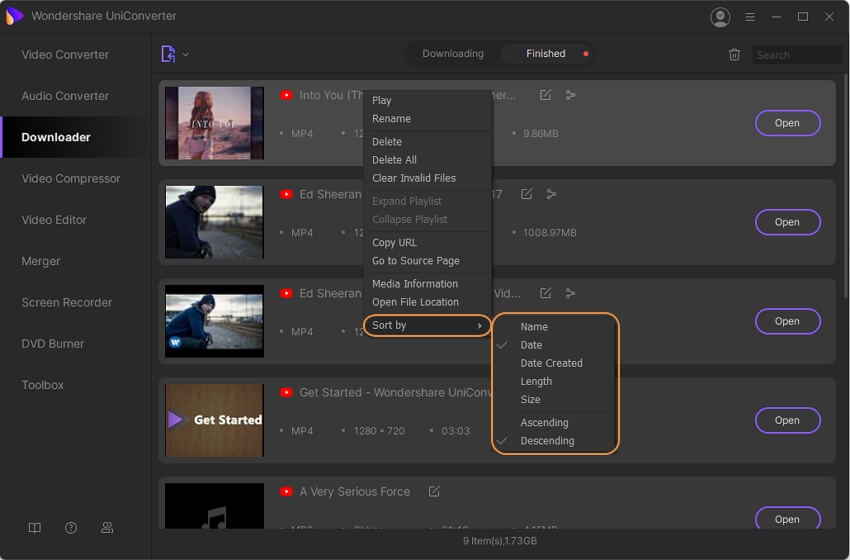Go to Video Compressor in sidebar
This screenshot has width=850, height=560.
pos(71,179)
